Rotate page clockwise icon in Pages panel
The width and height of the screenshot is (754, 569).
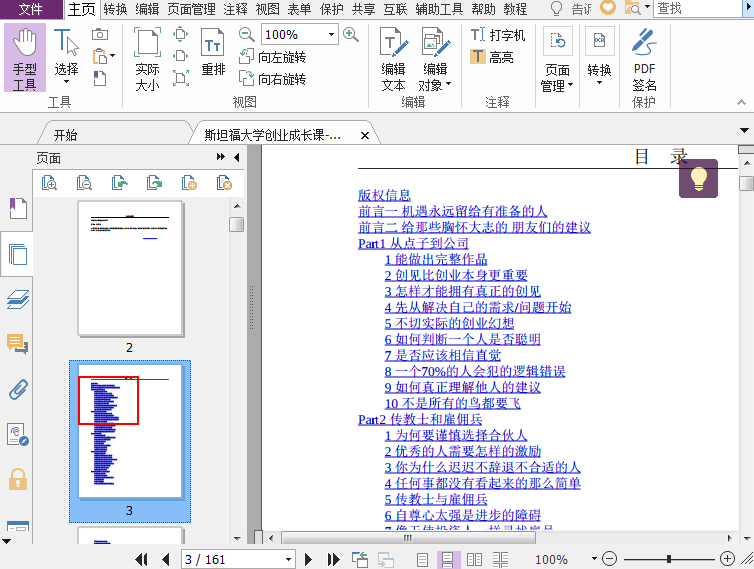pyautogui.click(x=154, y=183)
